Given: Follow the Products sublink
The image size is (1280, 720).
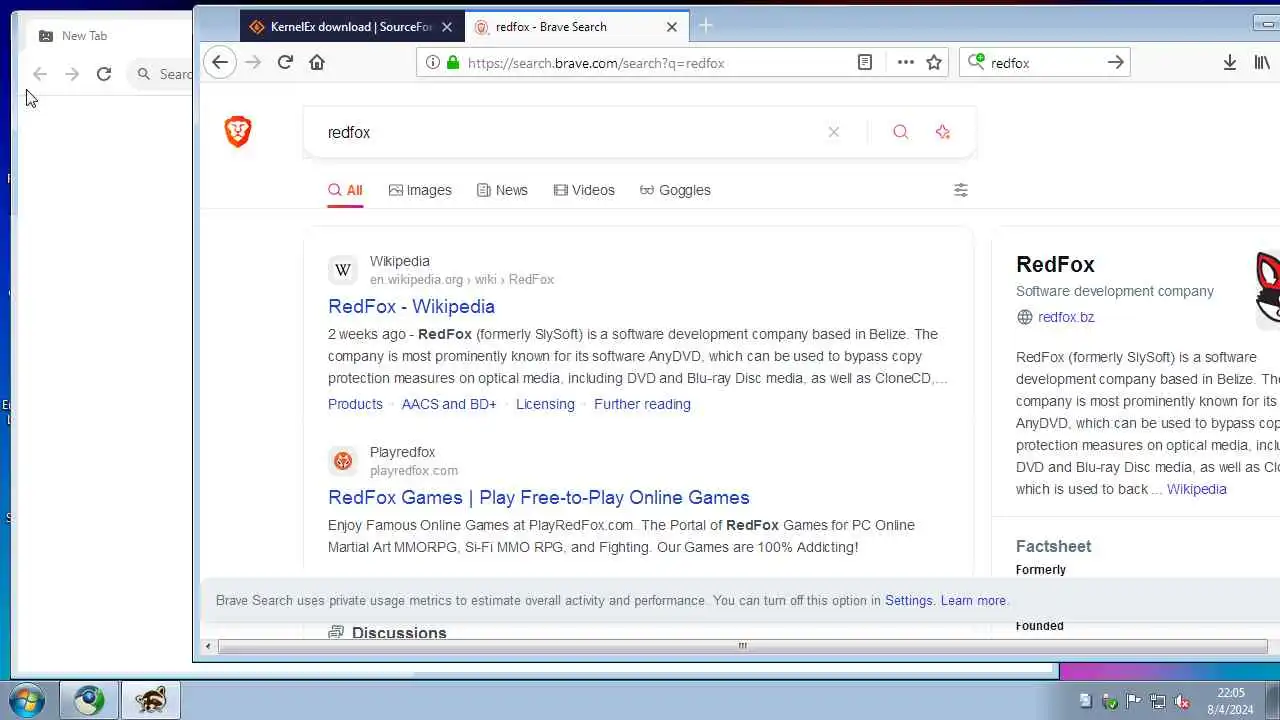Looking at the screenshot, I should [355, 404].
